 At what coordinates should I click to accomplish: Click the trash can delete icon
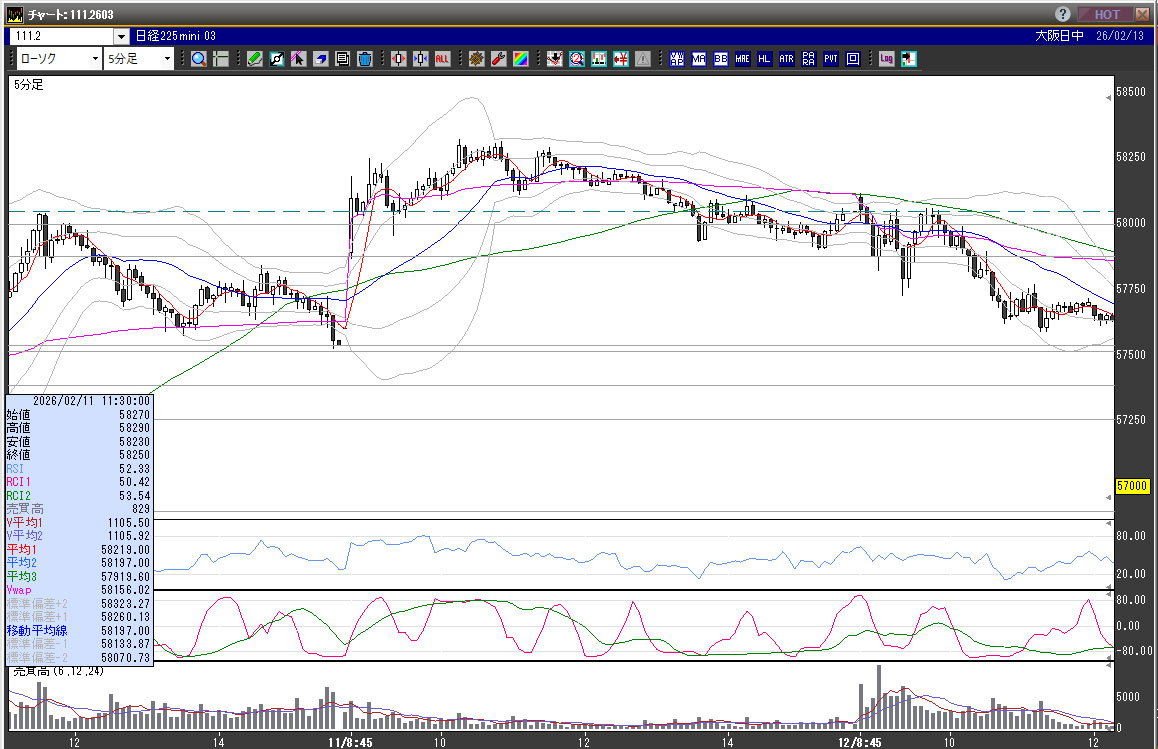click(x=364, y=59)
